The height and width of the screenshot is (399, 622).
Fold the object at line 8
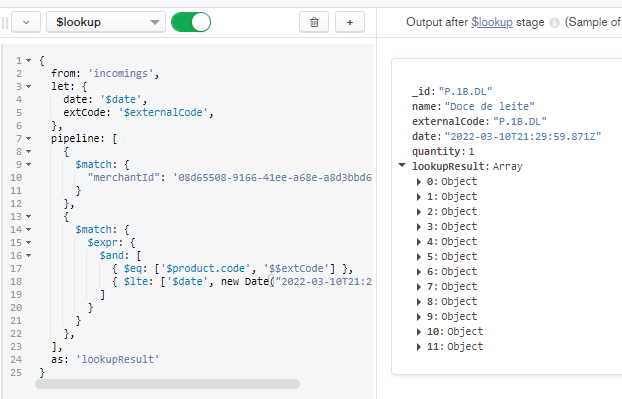pos(29,152)
